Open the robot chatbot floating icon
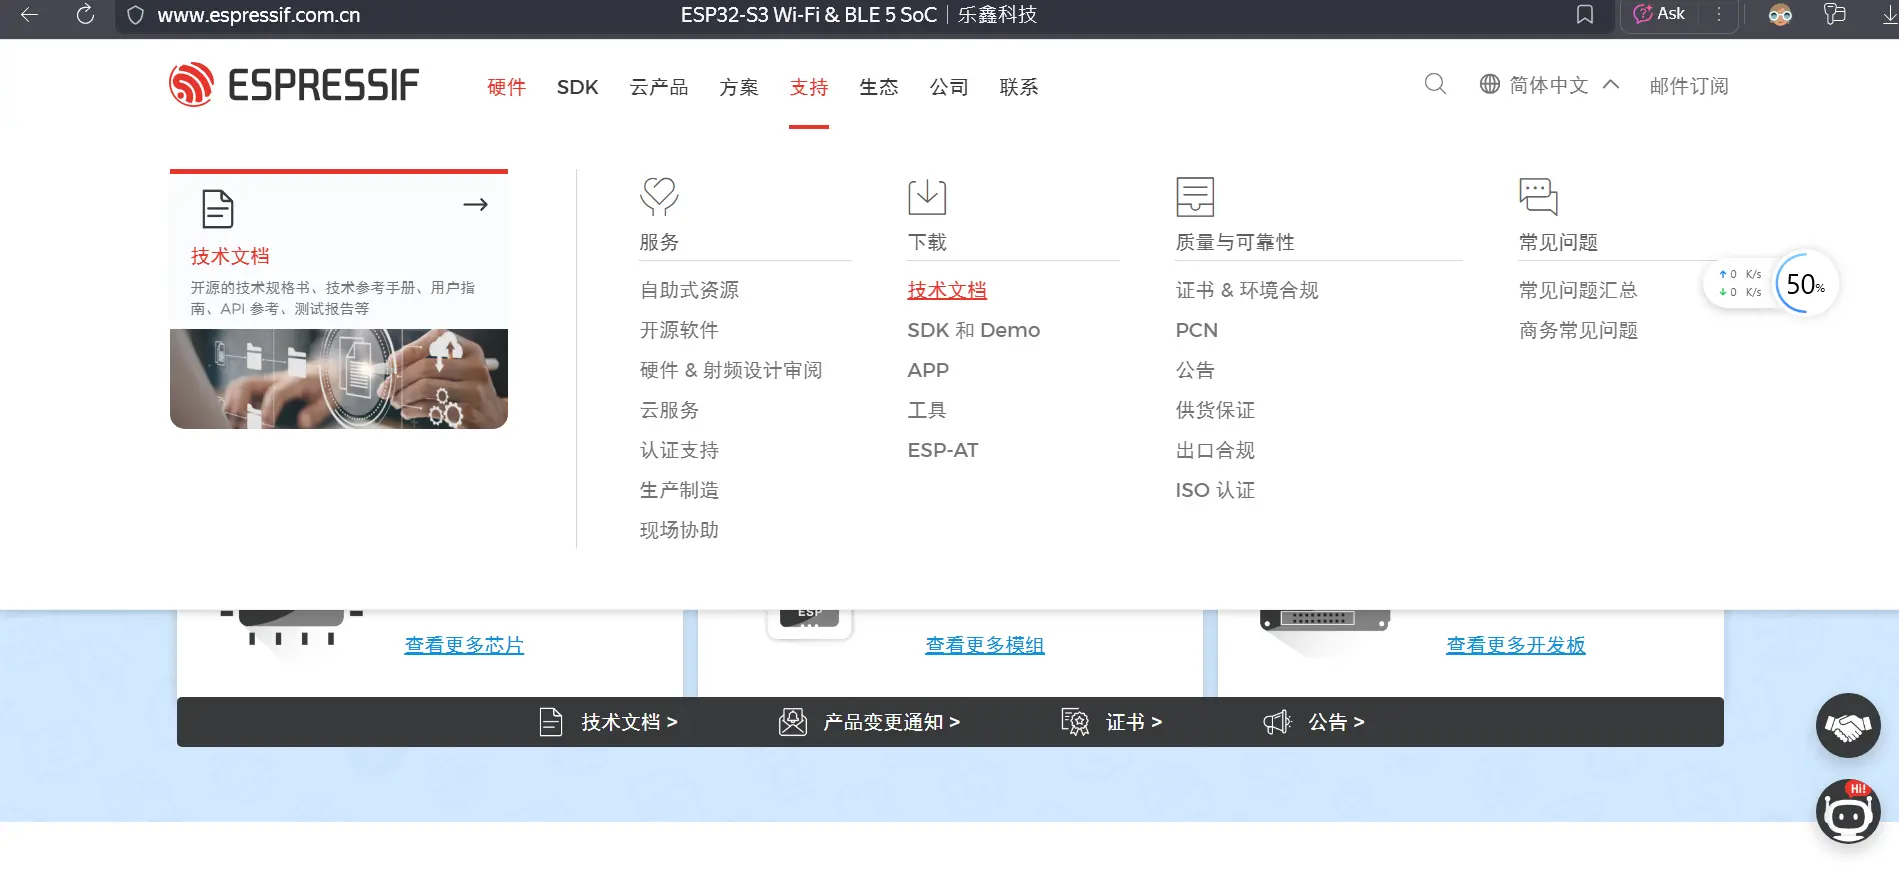Screen dimensions: 1899x889 click(x=1848, y=811)
